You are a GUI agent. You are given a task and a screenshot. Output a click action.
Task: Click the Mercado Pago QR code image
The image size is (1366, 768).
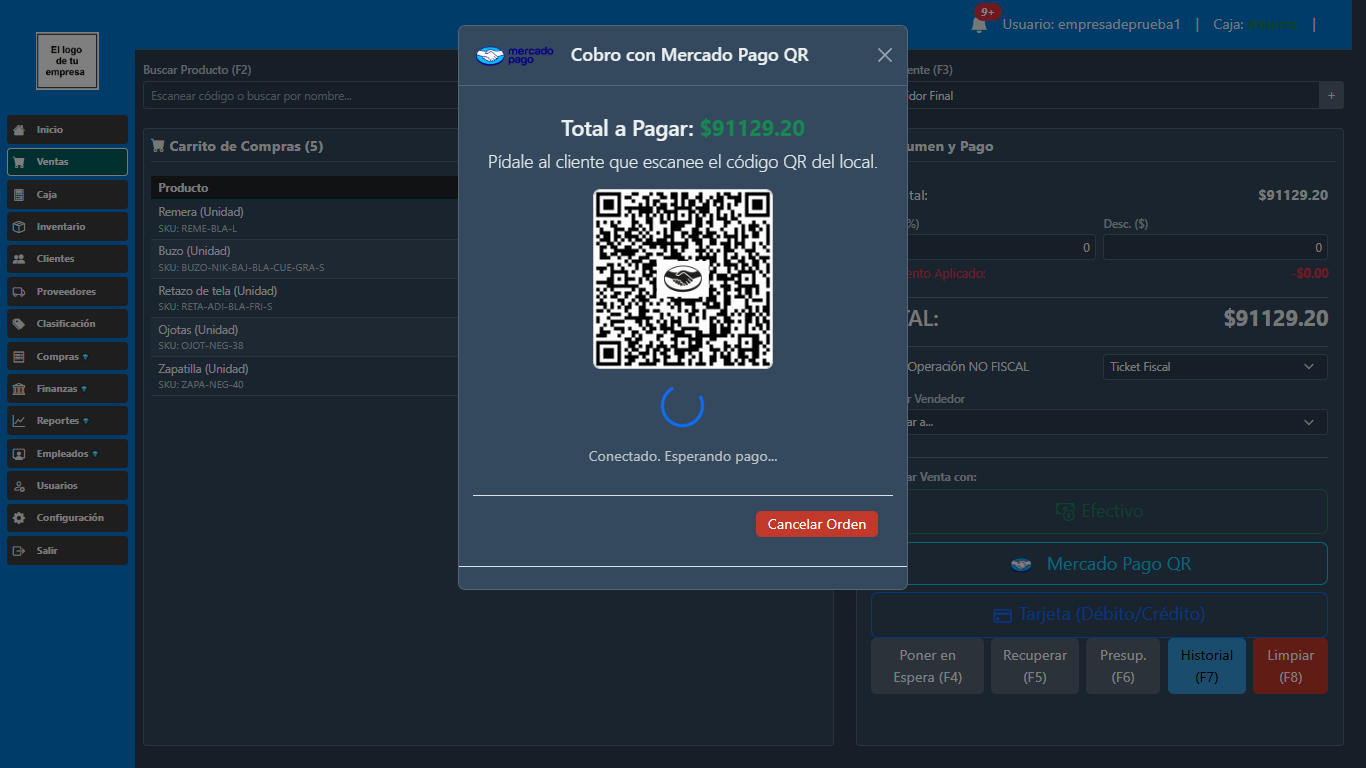(x=683, y=279)
